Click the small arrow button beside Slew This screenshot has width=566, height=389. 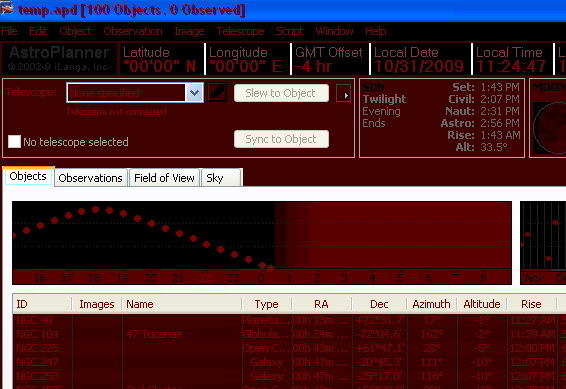coord(343,93)
